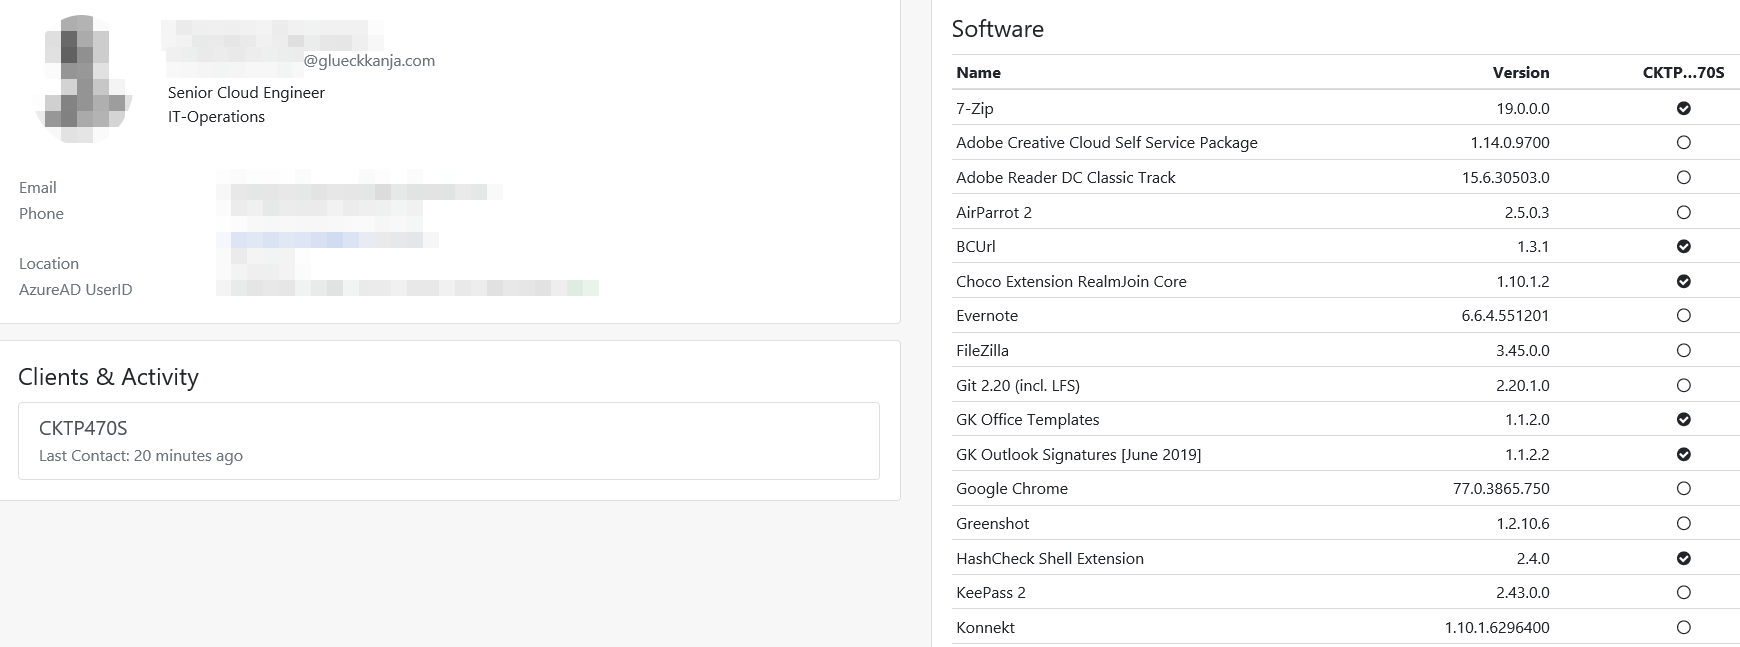Click the checkmark icon in the BCUrl row

click(x=1684, y=246)
